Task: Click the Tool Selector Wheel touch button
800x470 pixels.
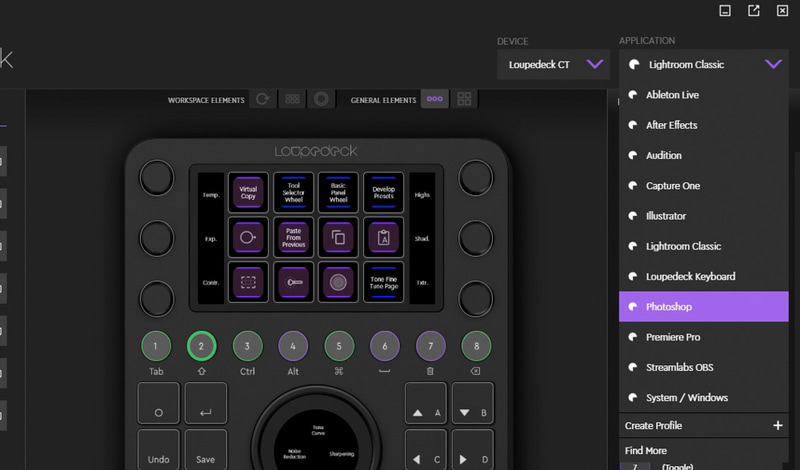Action: [x=293, y=192]
